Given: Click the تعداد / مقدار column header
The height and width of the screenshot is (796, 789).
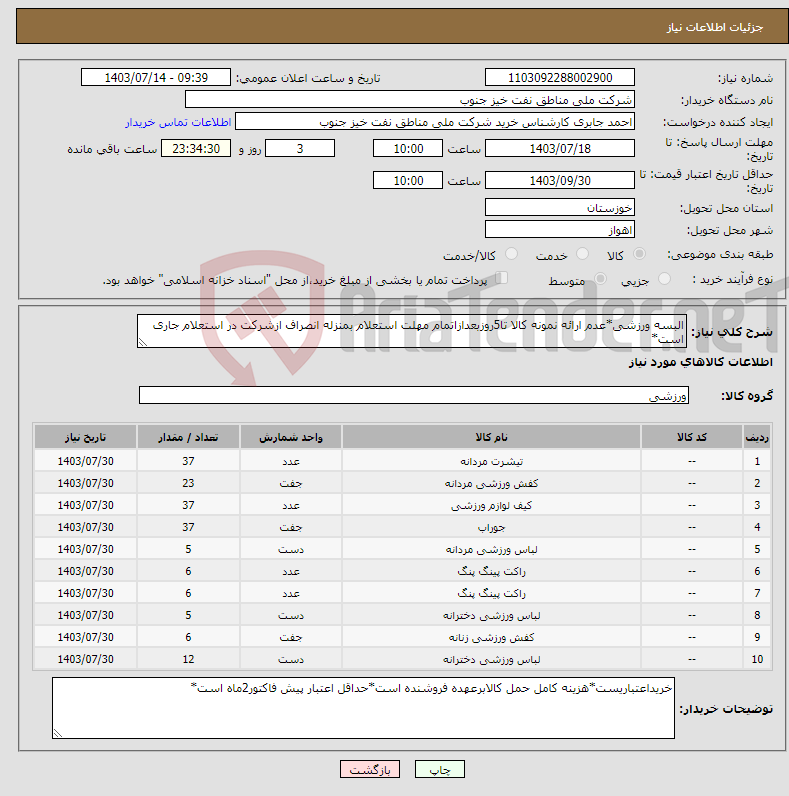Looking at the screenshot, I should coord(188,437).
